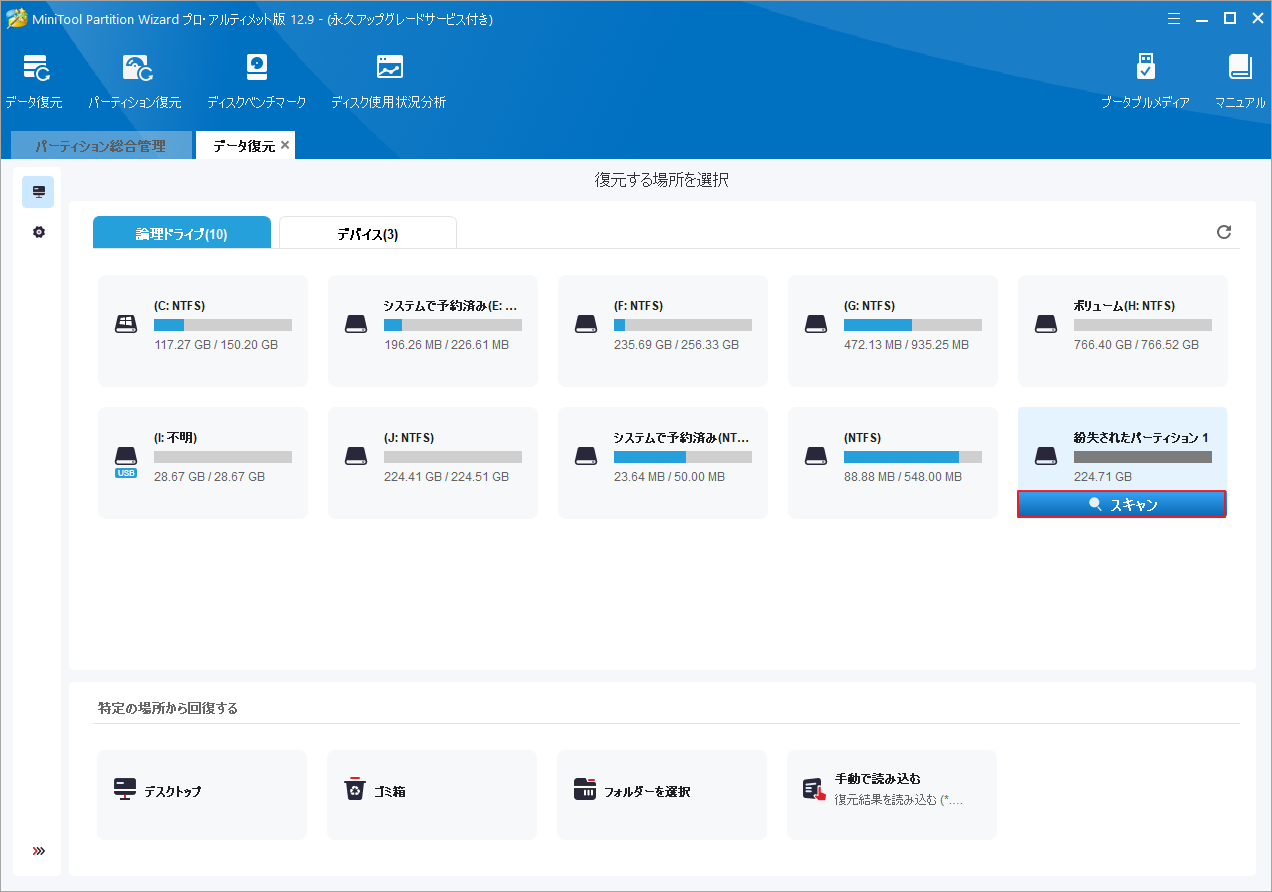This screenshot has width=1272, height=892.
Task: Click the USB drive icon of I: drive
Action: pos(126,461)
